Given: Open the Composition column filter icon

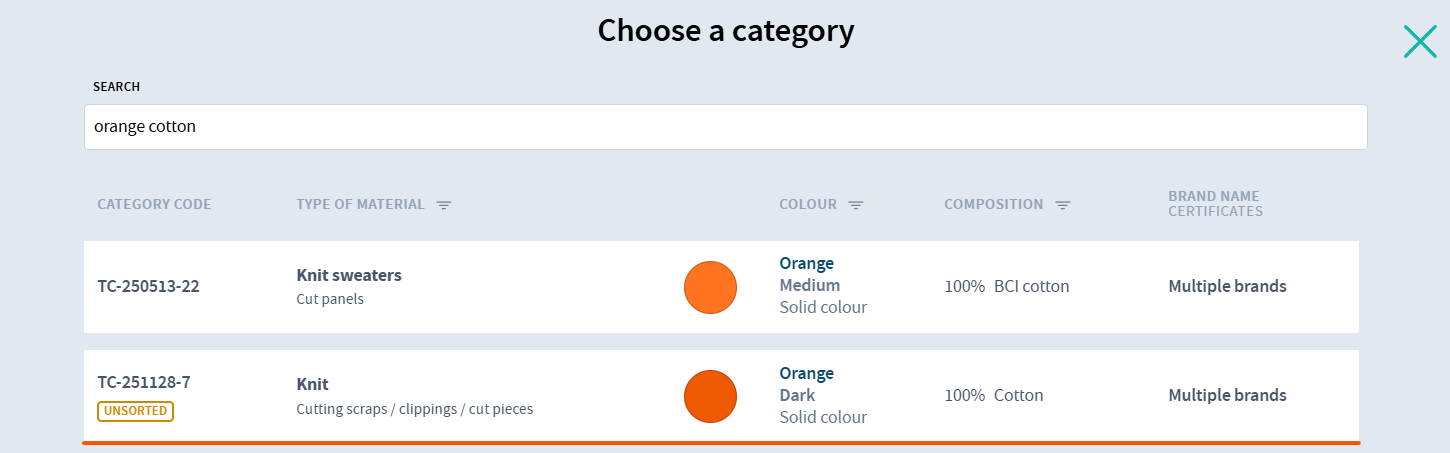Looking at the screenshot, I should click(1063, 205).
